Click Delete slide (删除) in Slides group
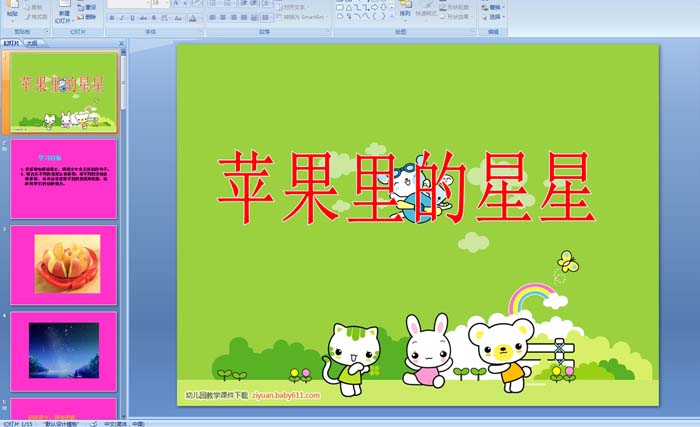700x427 pixels. [x=87, y=17]
